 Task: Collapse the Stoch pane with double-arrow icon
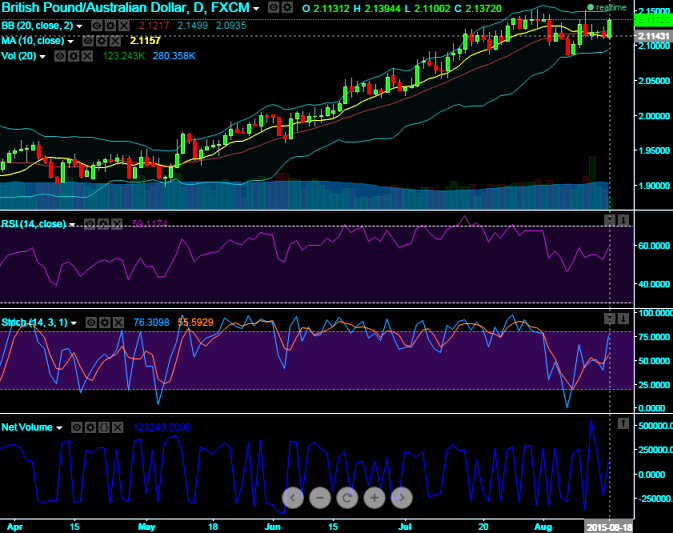point(609,318)
